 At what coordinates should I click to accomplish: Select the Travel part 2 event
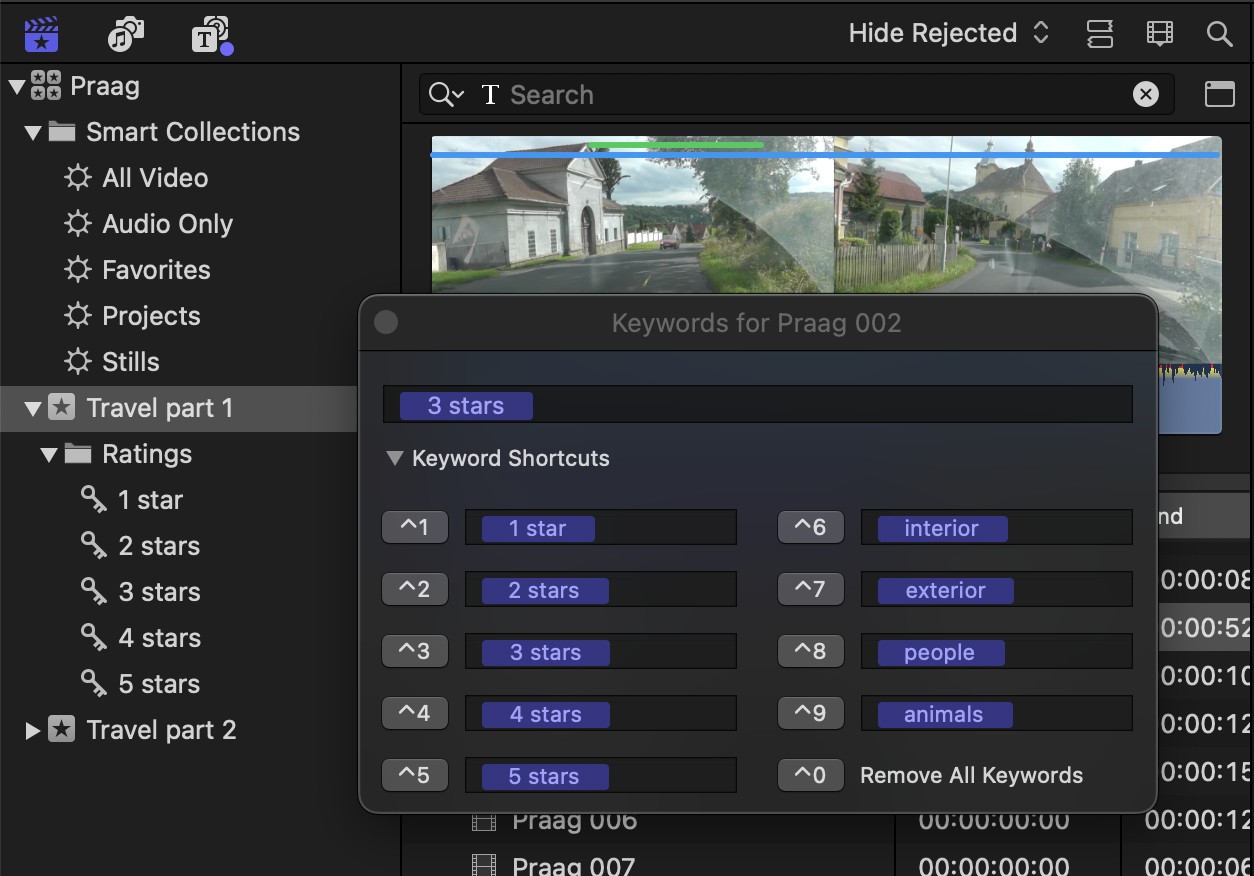click(161, 730)
